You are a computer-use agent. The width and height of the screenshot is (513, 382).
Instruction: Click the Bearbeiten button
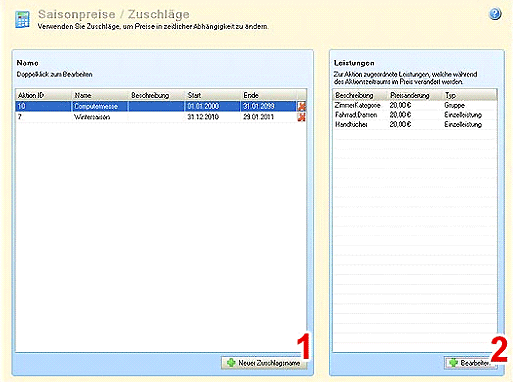point(470,363)
